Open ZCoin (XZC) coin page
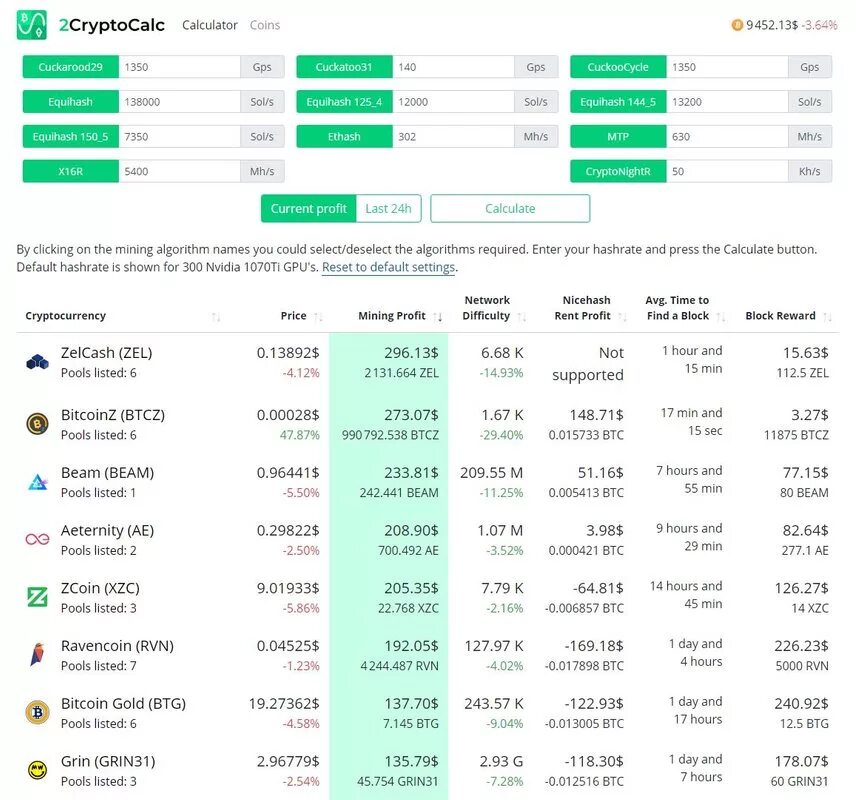Screen dimensions: 856x800 pos(100,588)
